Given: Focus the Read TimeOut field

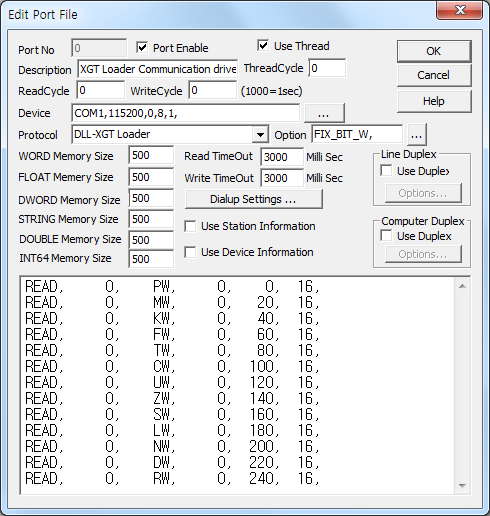Looking at the screenshot, I should (282, 157).
